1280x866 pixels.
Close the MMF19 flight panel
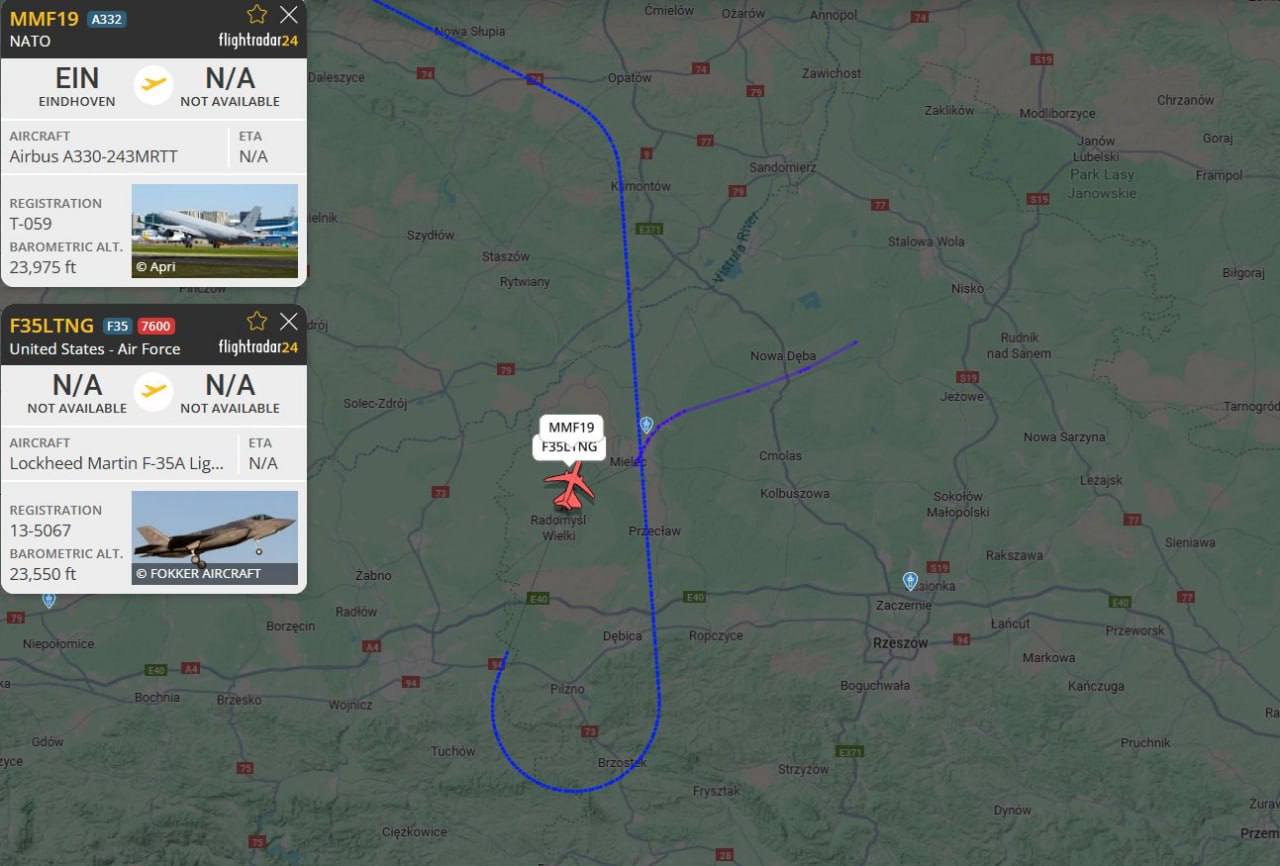point(289,14)
